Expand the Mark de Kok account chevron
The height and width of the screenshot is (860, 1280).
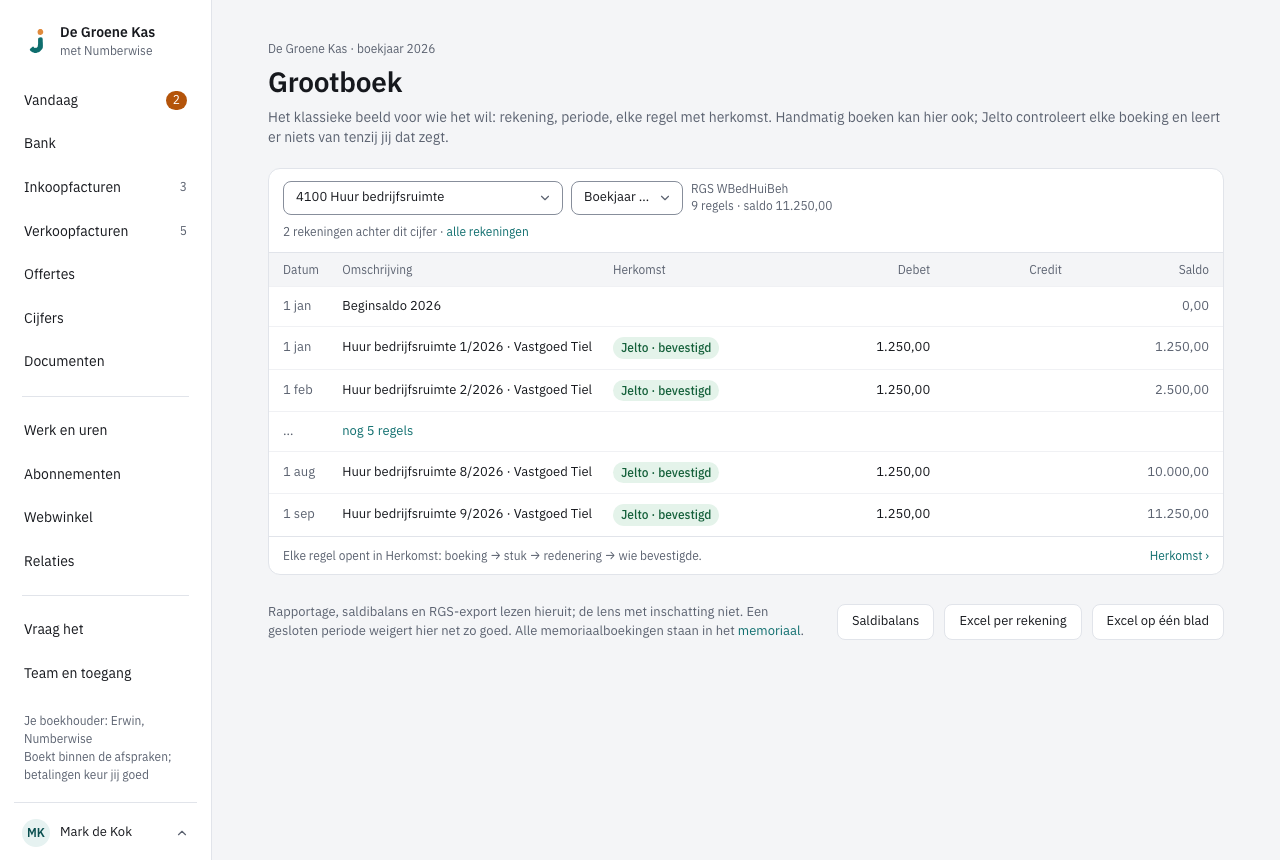click(x=182, y=833)
